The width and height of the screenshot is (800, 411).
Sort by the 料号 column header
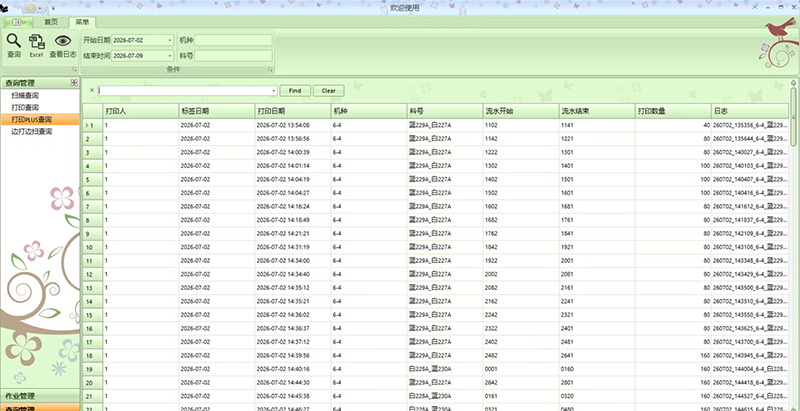point(445,111)
